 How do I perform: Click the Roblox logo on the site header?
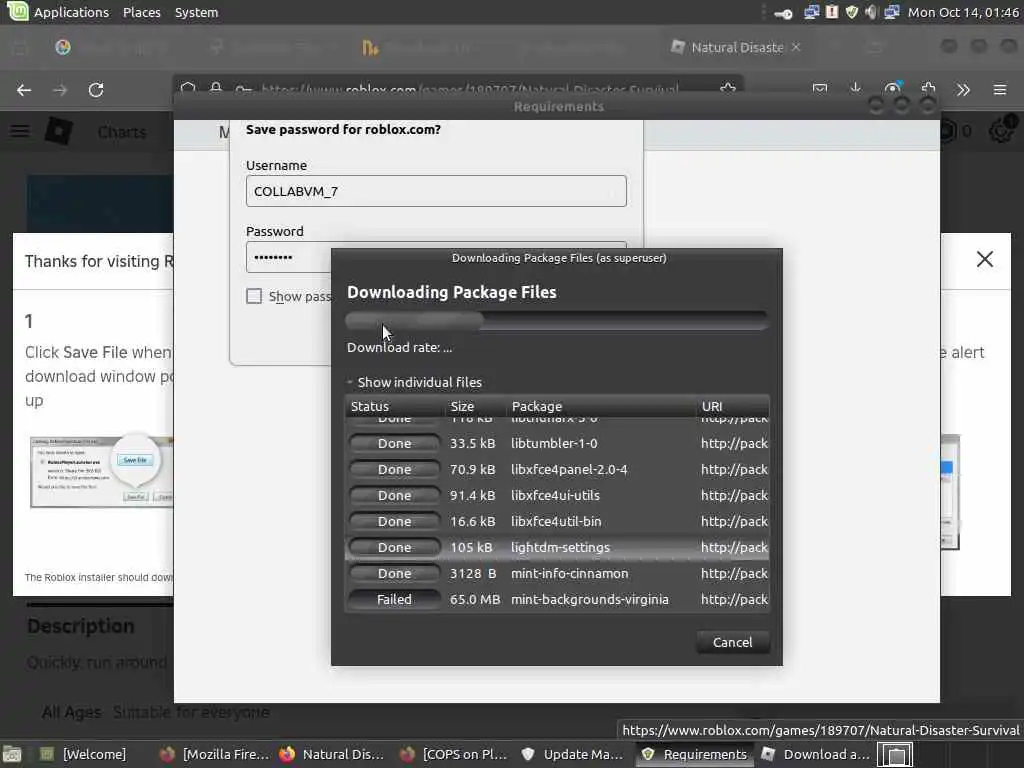58,132
